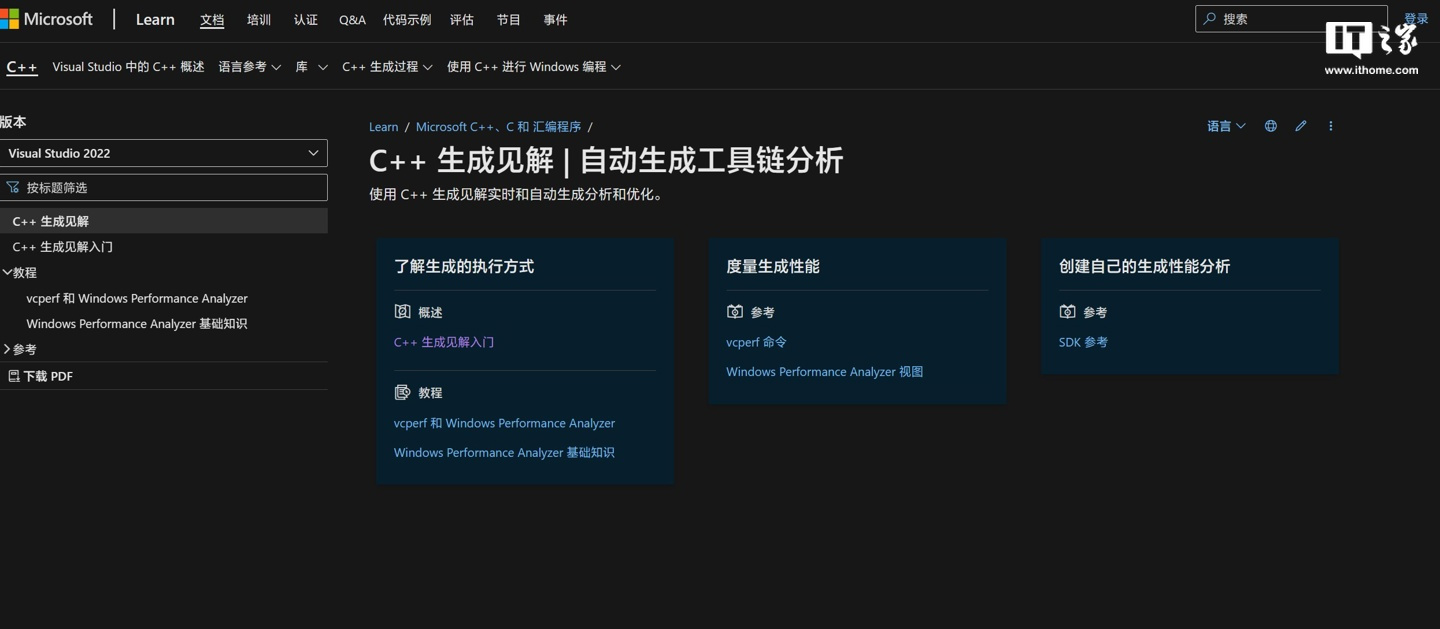Expand the 语言参考 dropdown menu
The image size is (1440, 629).
coord(249,67)
